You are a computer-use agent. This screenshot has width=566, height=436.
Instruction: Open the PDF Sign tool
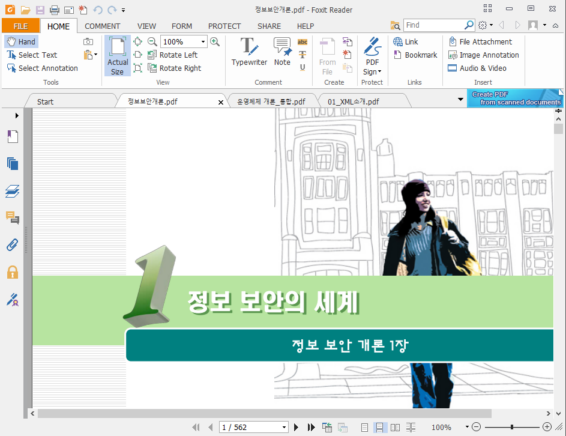(x=372, y=56)
